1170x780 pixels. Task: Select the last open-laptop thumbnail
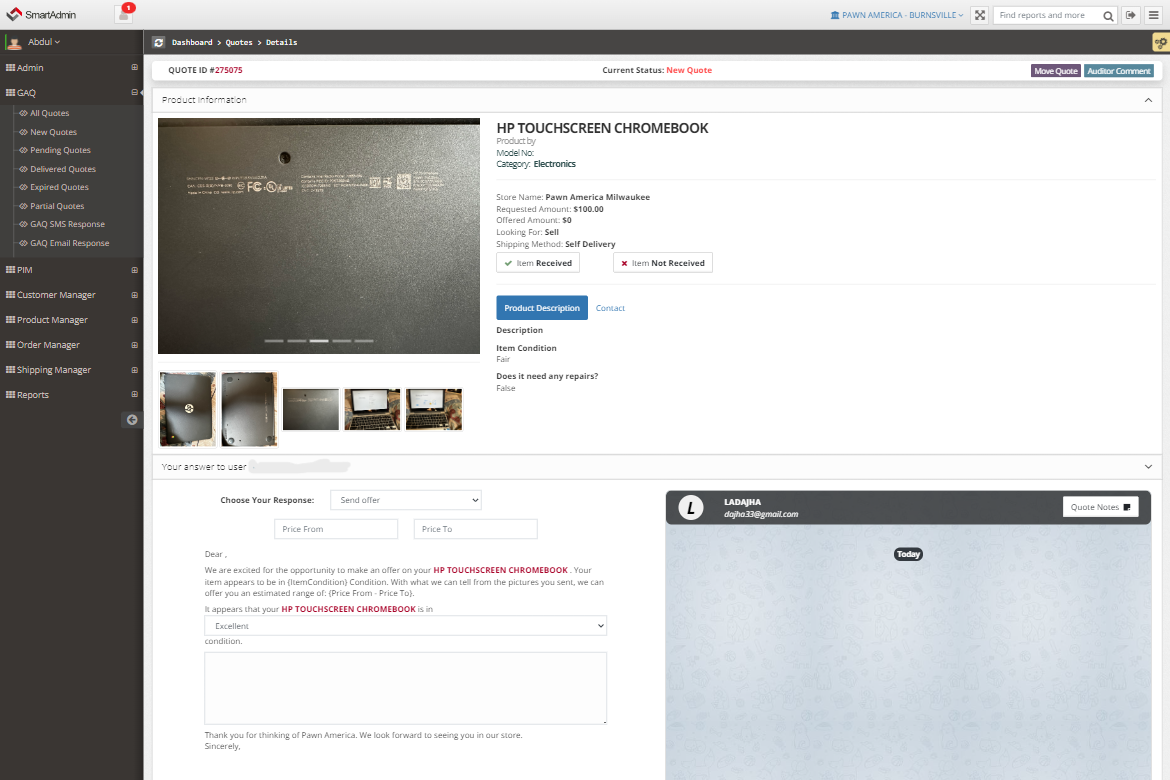pyautogui.click(x=434, y=410)
